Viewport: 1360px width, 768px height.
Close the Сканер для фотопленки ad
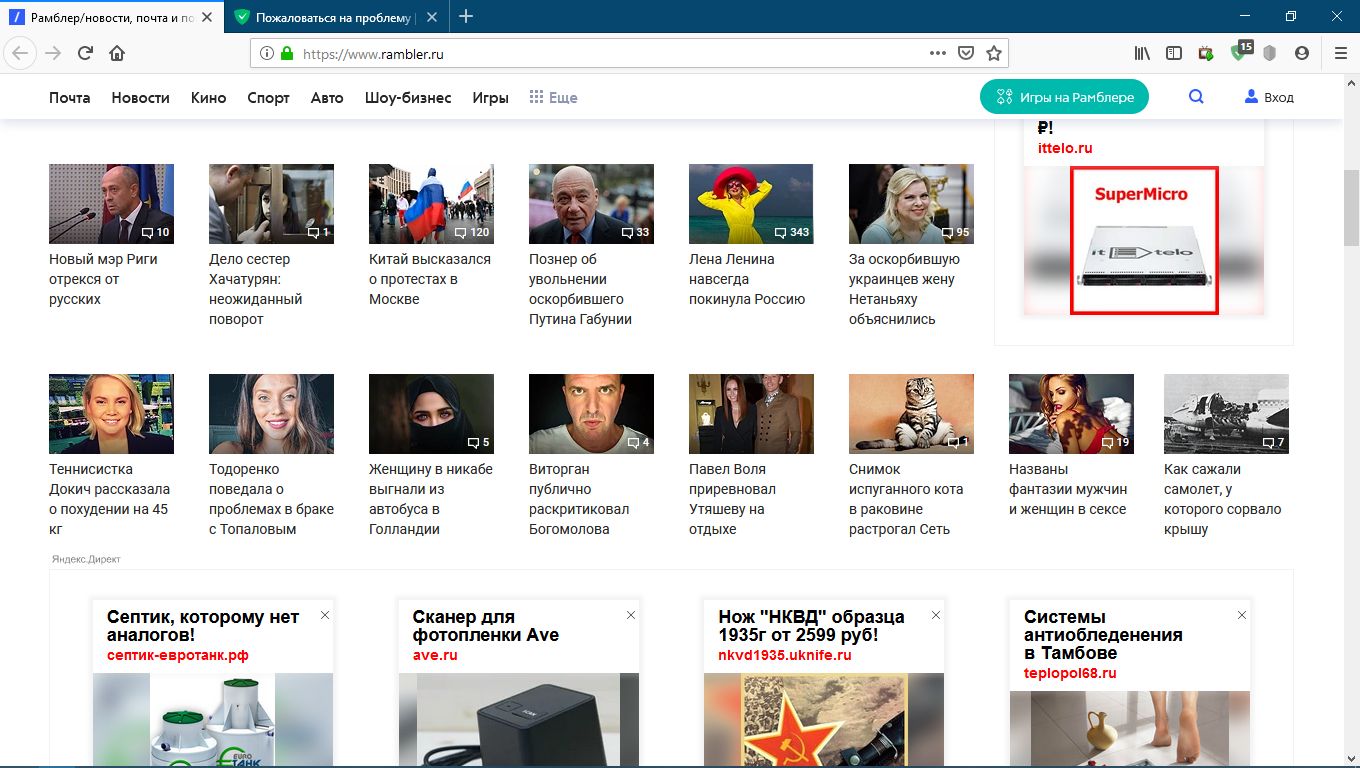[631, 615]
